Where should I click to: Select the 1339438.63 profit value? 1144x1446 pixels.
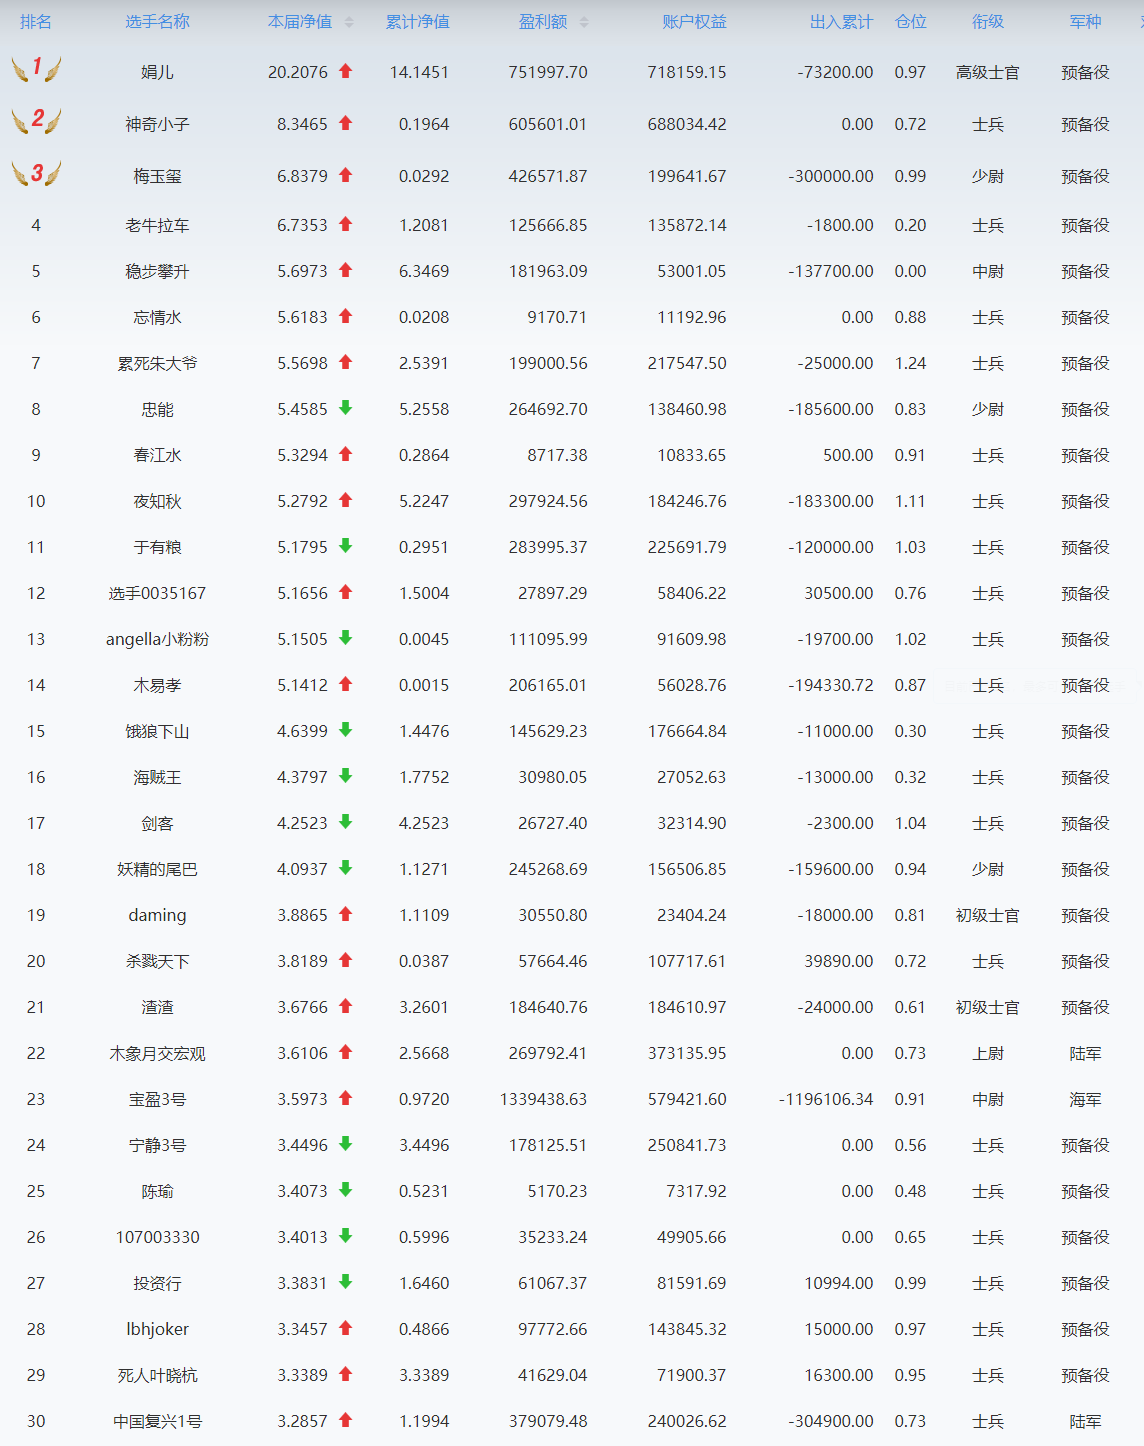544,1099
